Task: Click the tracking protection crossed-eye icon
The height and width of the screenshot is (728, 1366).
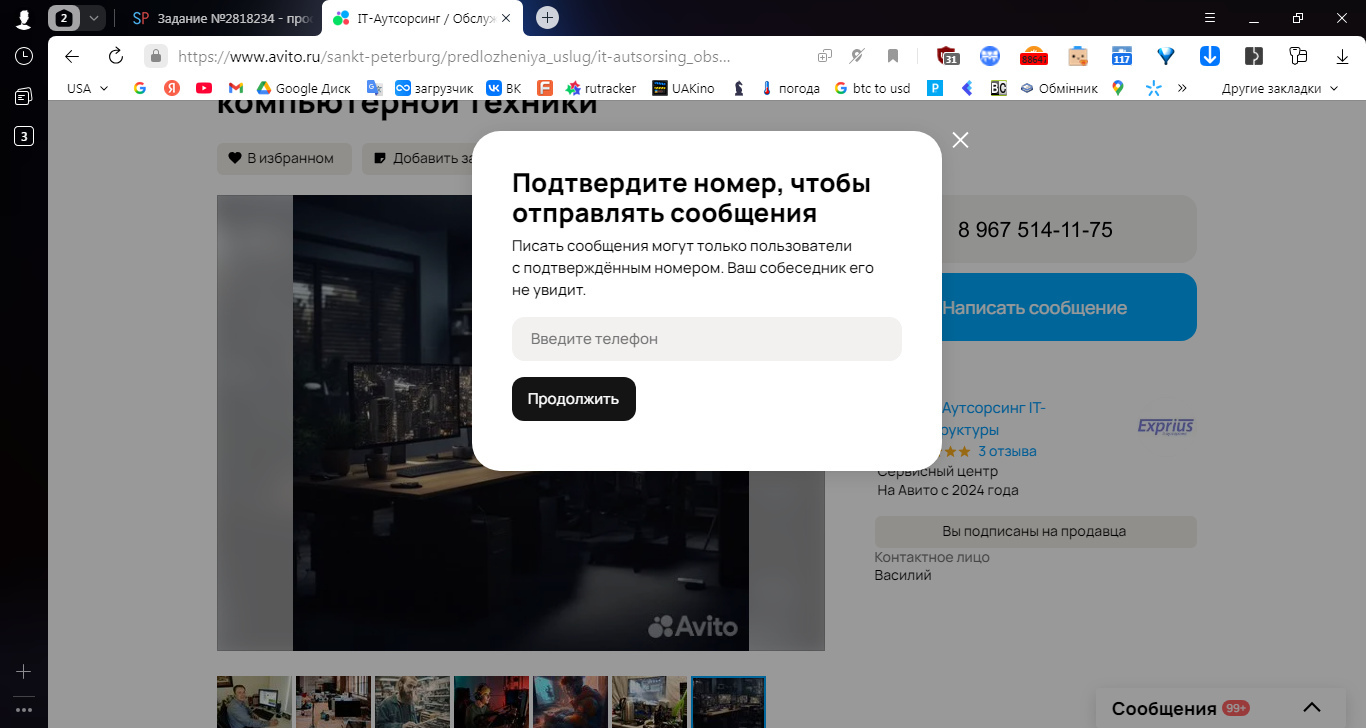Action: [x=857, y=56]
